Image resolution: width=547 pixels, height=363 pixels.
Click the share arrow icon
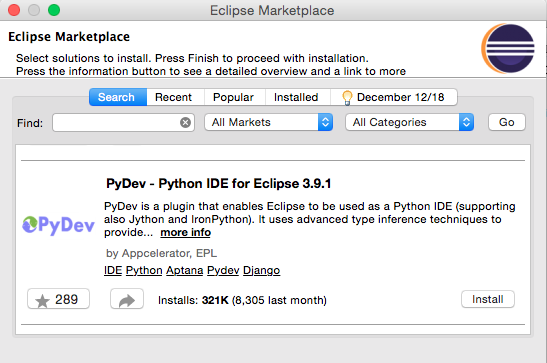127,299
